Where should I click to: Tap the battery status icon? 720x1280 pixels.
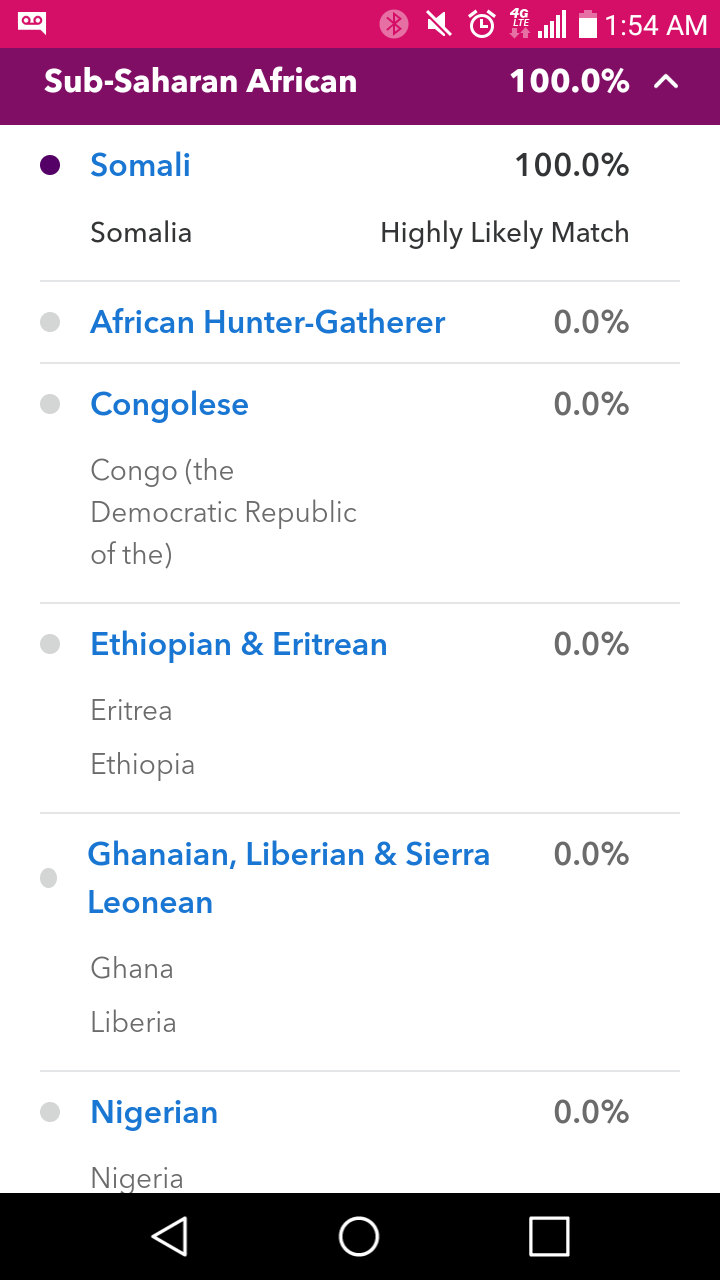[587, 24]
